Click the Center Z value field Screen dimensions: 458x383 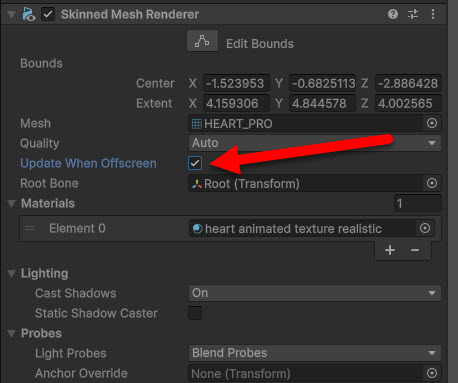coord(408,83)
